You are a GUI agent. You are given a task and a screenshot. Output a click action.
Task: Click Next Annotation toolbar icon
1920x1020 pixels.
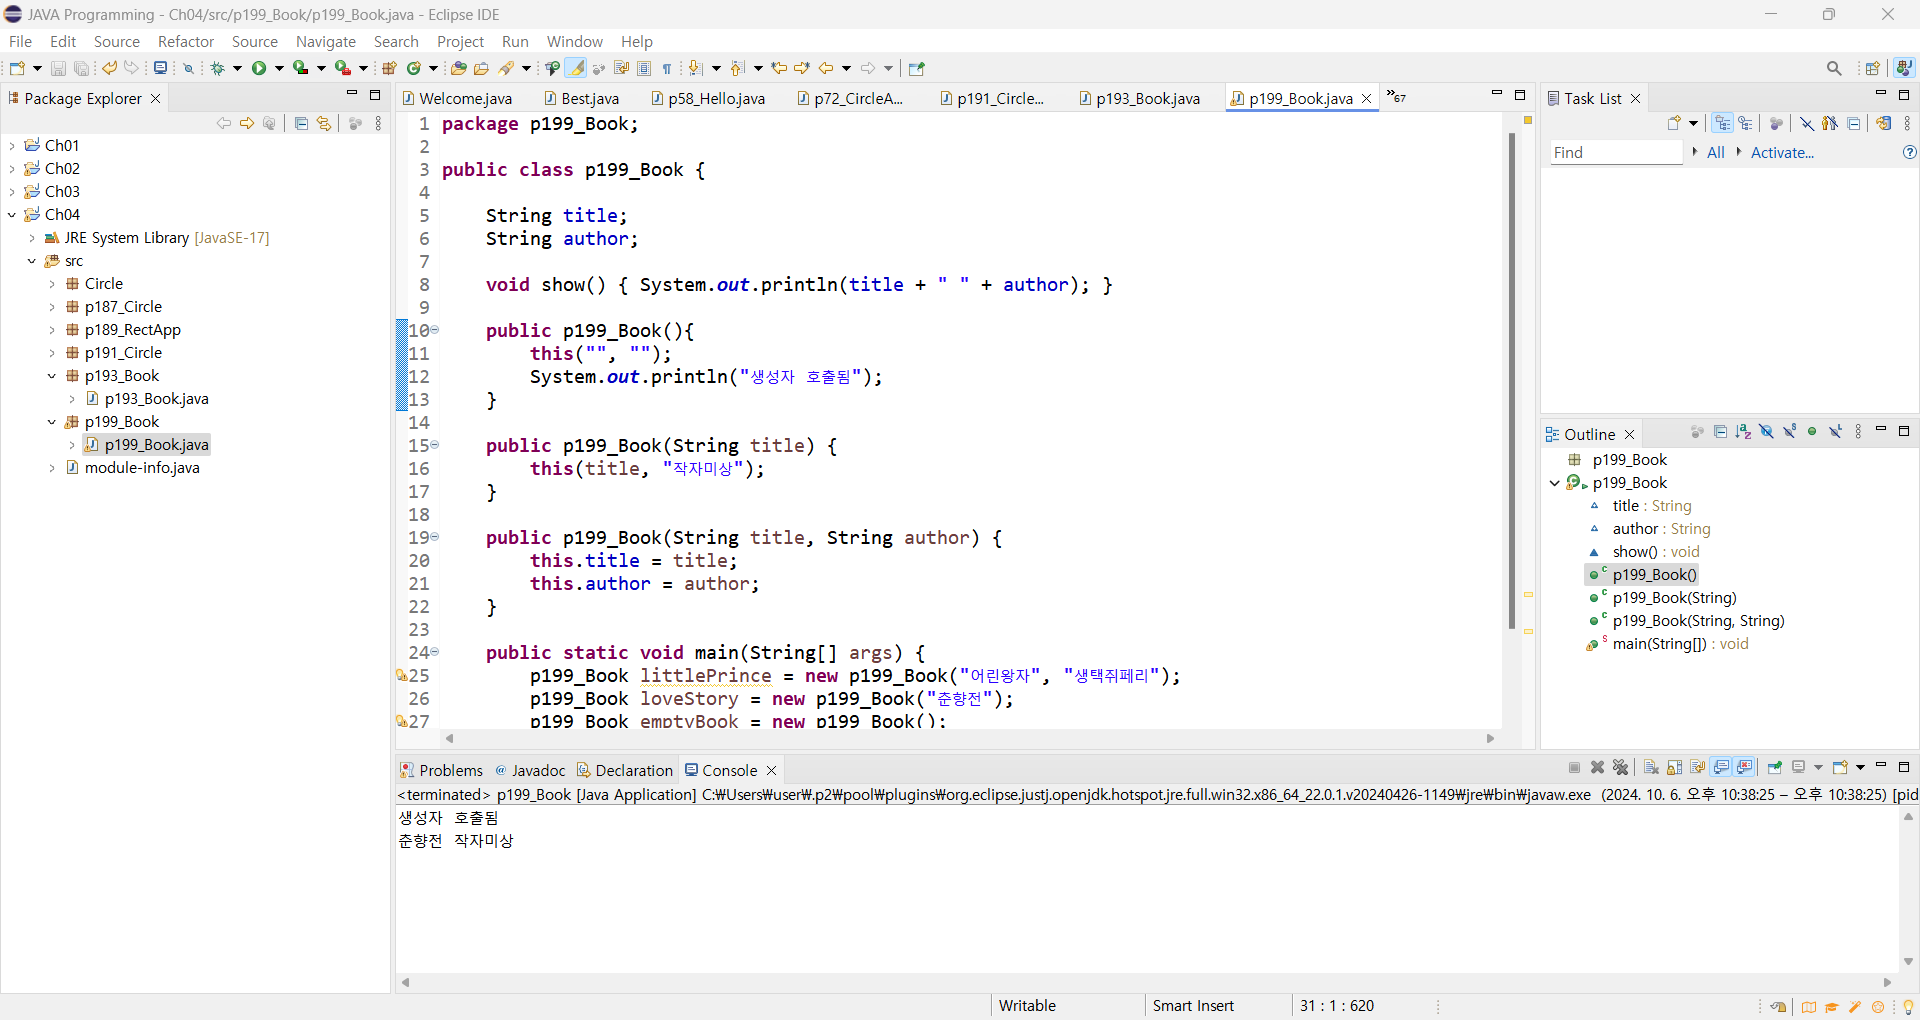point(696,68)
